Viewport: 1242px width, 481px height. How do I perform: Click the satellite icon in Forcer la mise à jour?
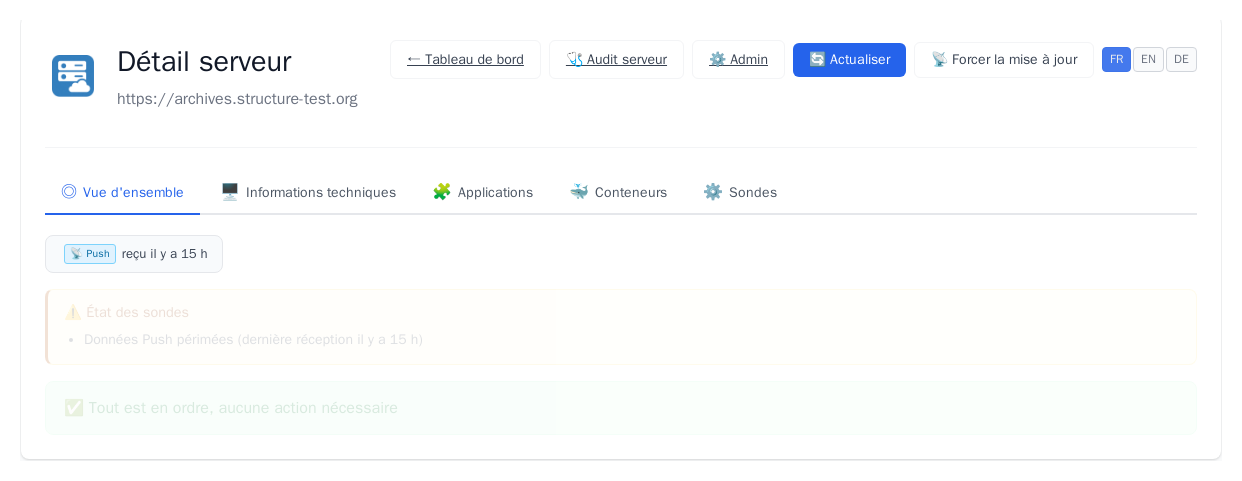(x=939, y=60)
